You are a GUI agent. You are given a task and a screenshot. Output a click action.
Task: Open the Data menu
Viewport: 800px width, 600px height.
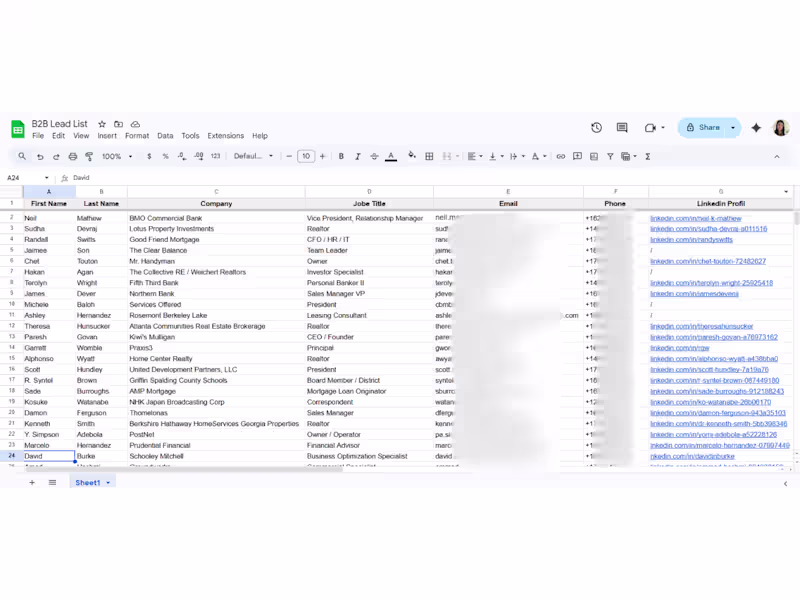[x=165, y=136]
